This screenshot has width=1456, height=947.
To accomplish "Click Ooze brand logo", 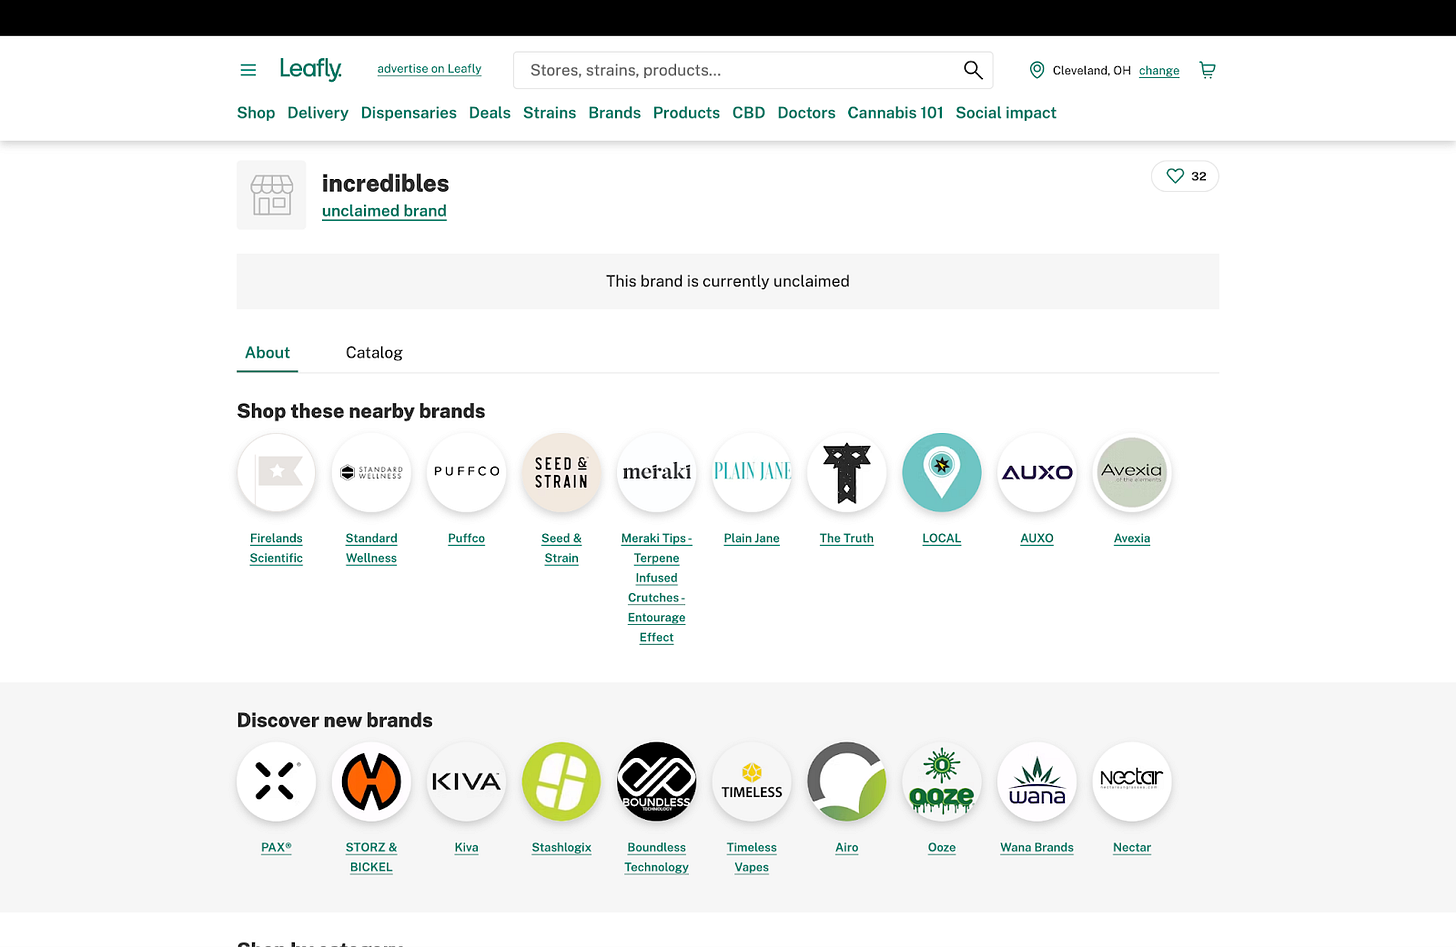I will pos(942,781).
